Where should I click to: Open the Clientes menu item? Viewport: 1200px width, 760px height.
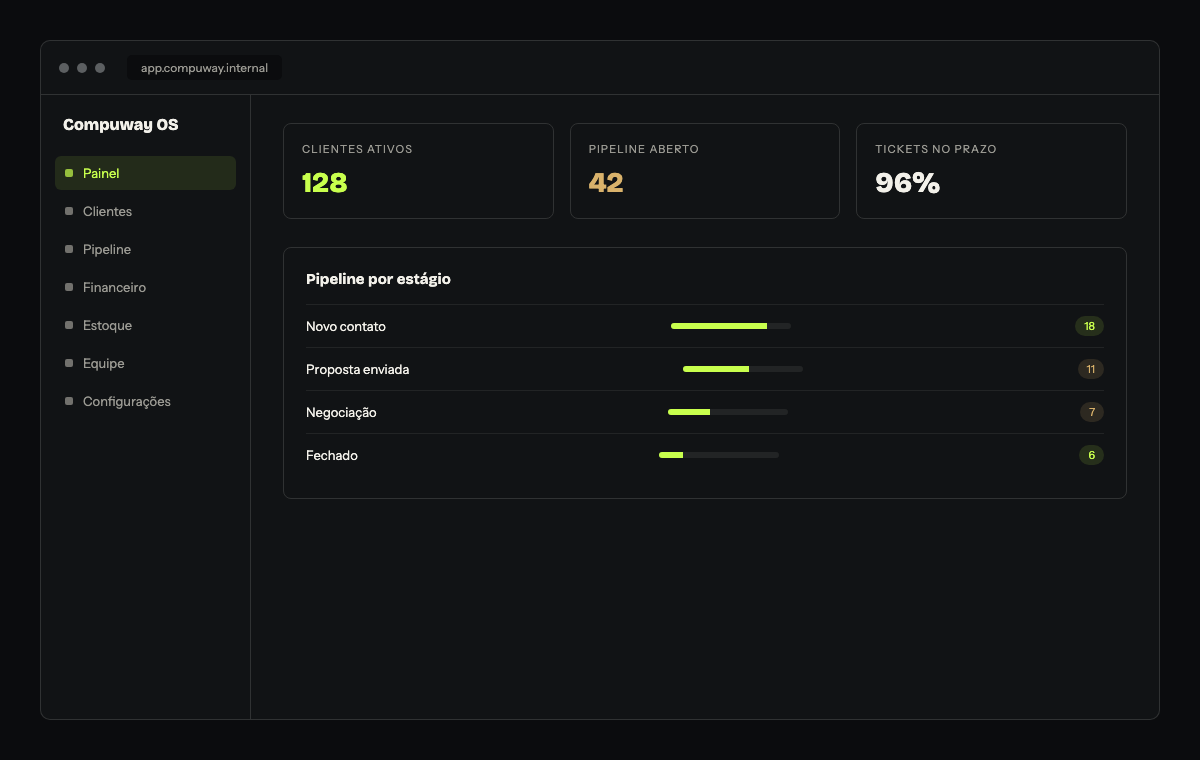tap(145, 211)
